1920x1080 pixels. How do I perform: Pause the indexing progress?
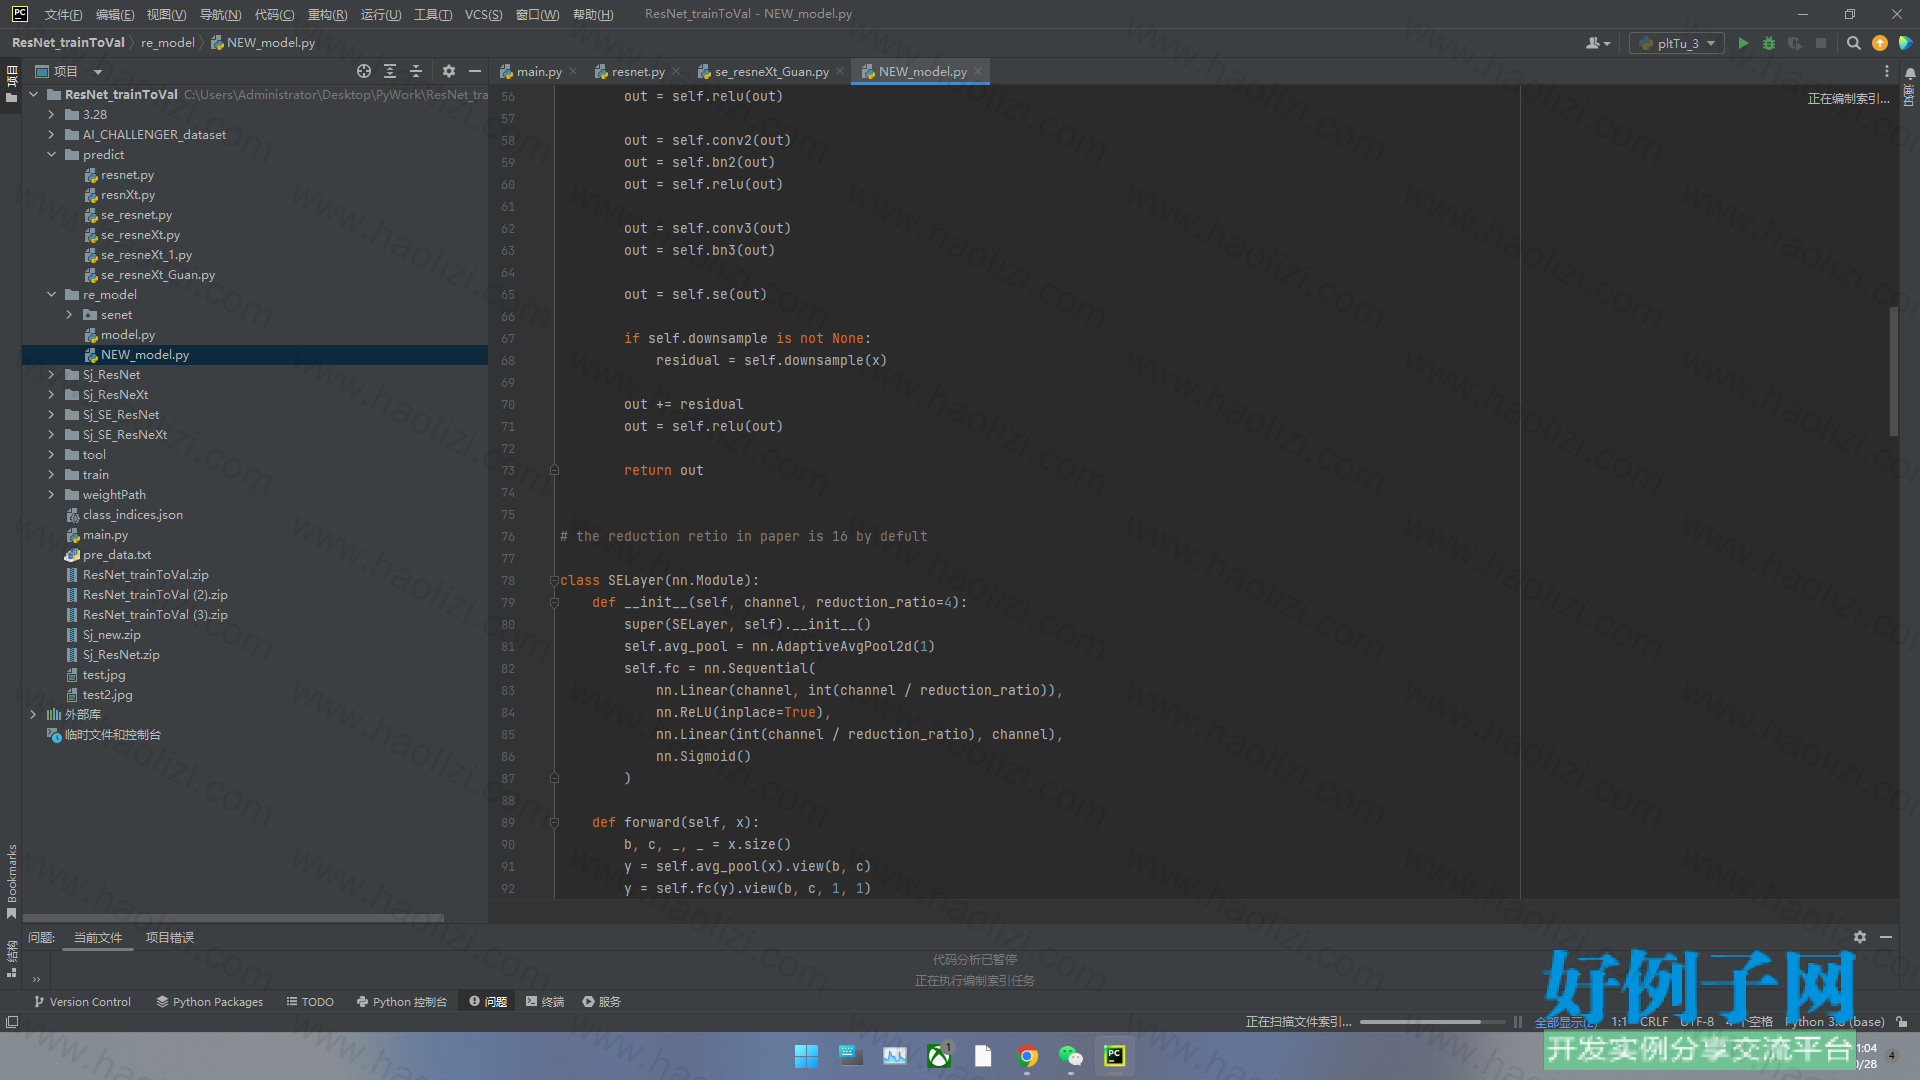pos(1518,1022)
